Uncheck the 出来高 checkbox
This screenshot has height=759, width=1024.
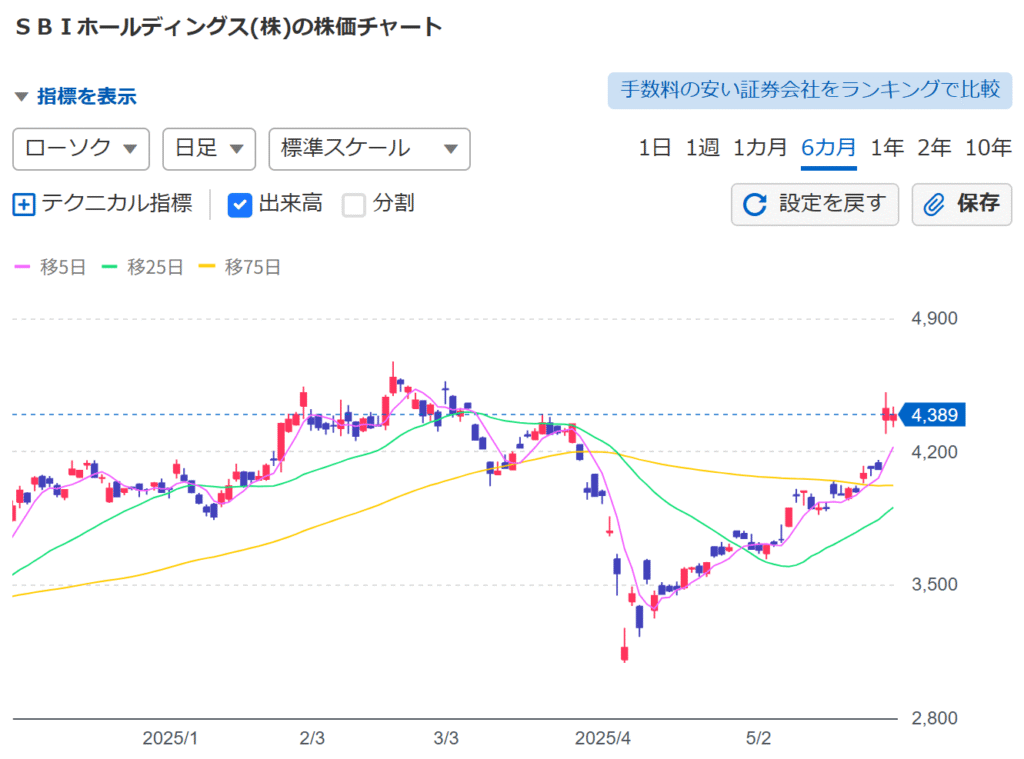[240, 204]
